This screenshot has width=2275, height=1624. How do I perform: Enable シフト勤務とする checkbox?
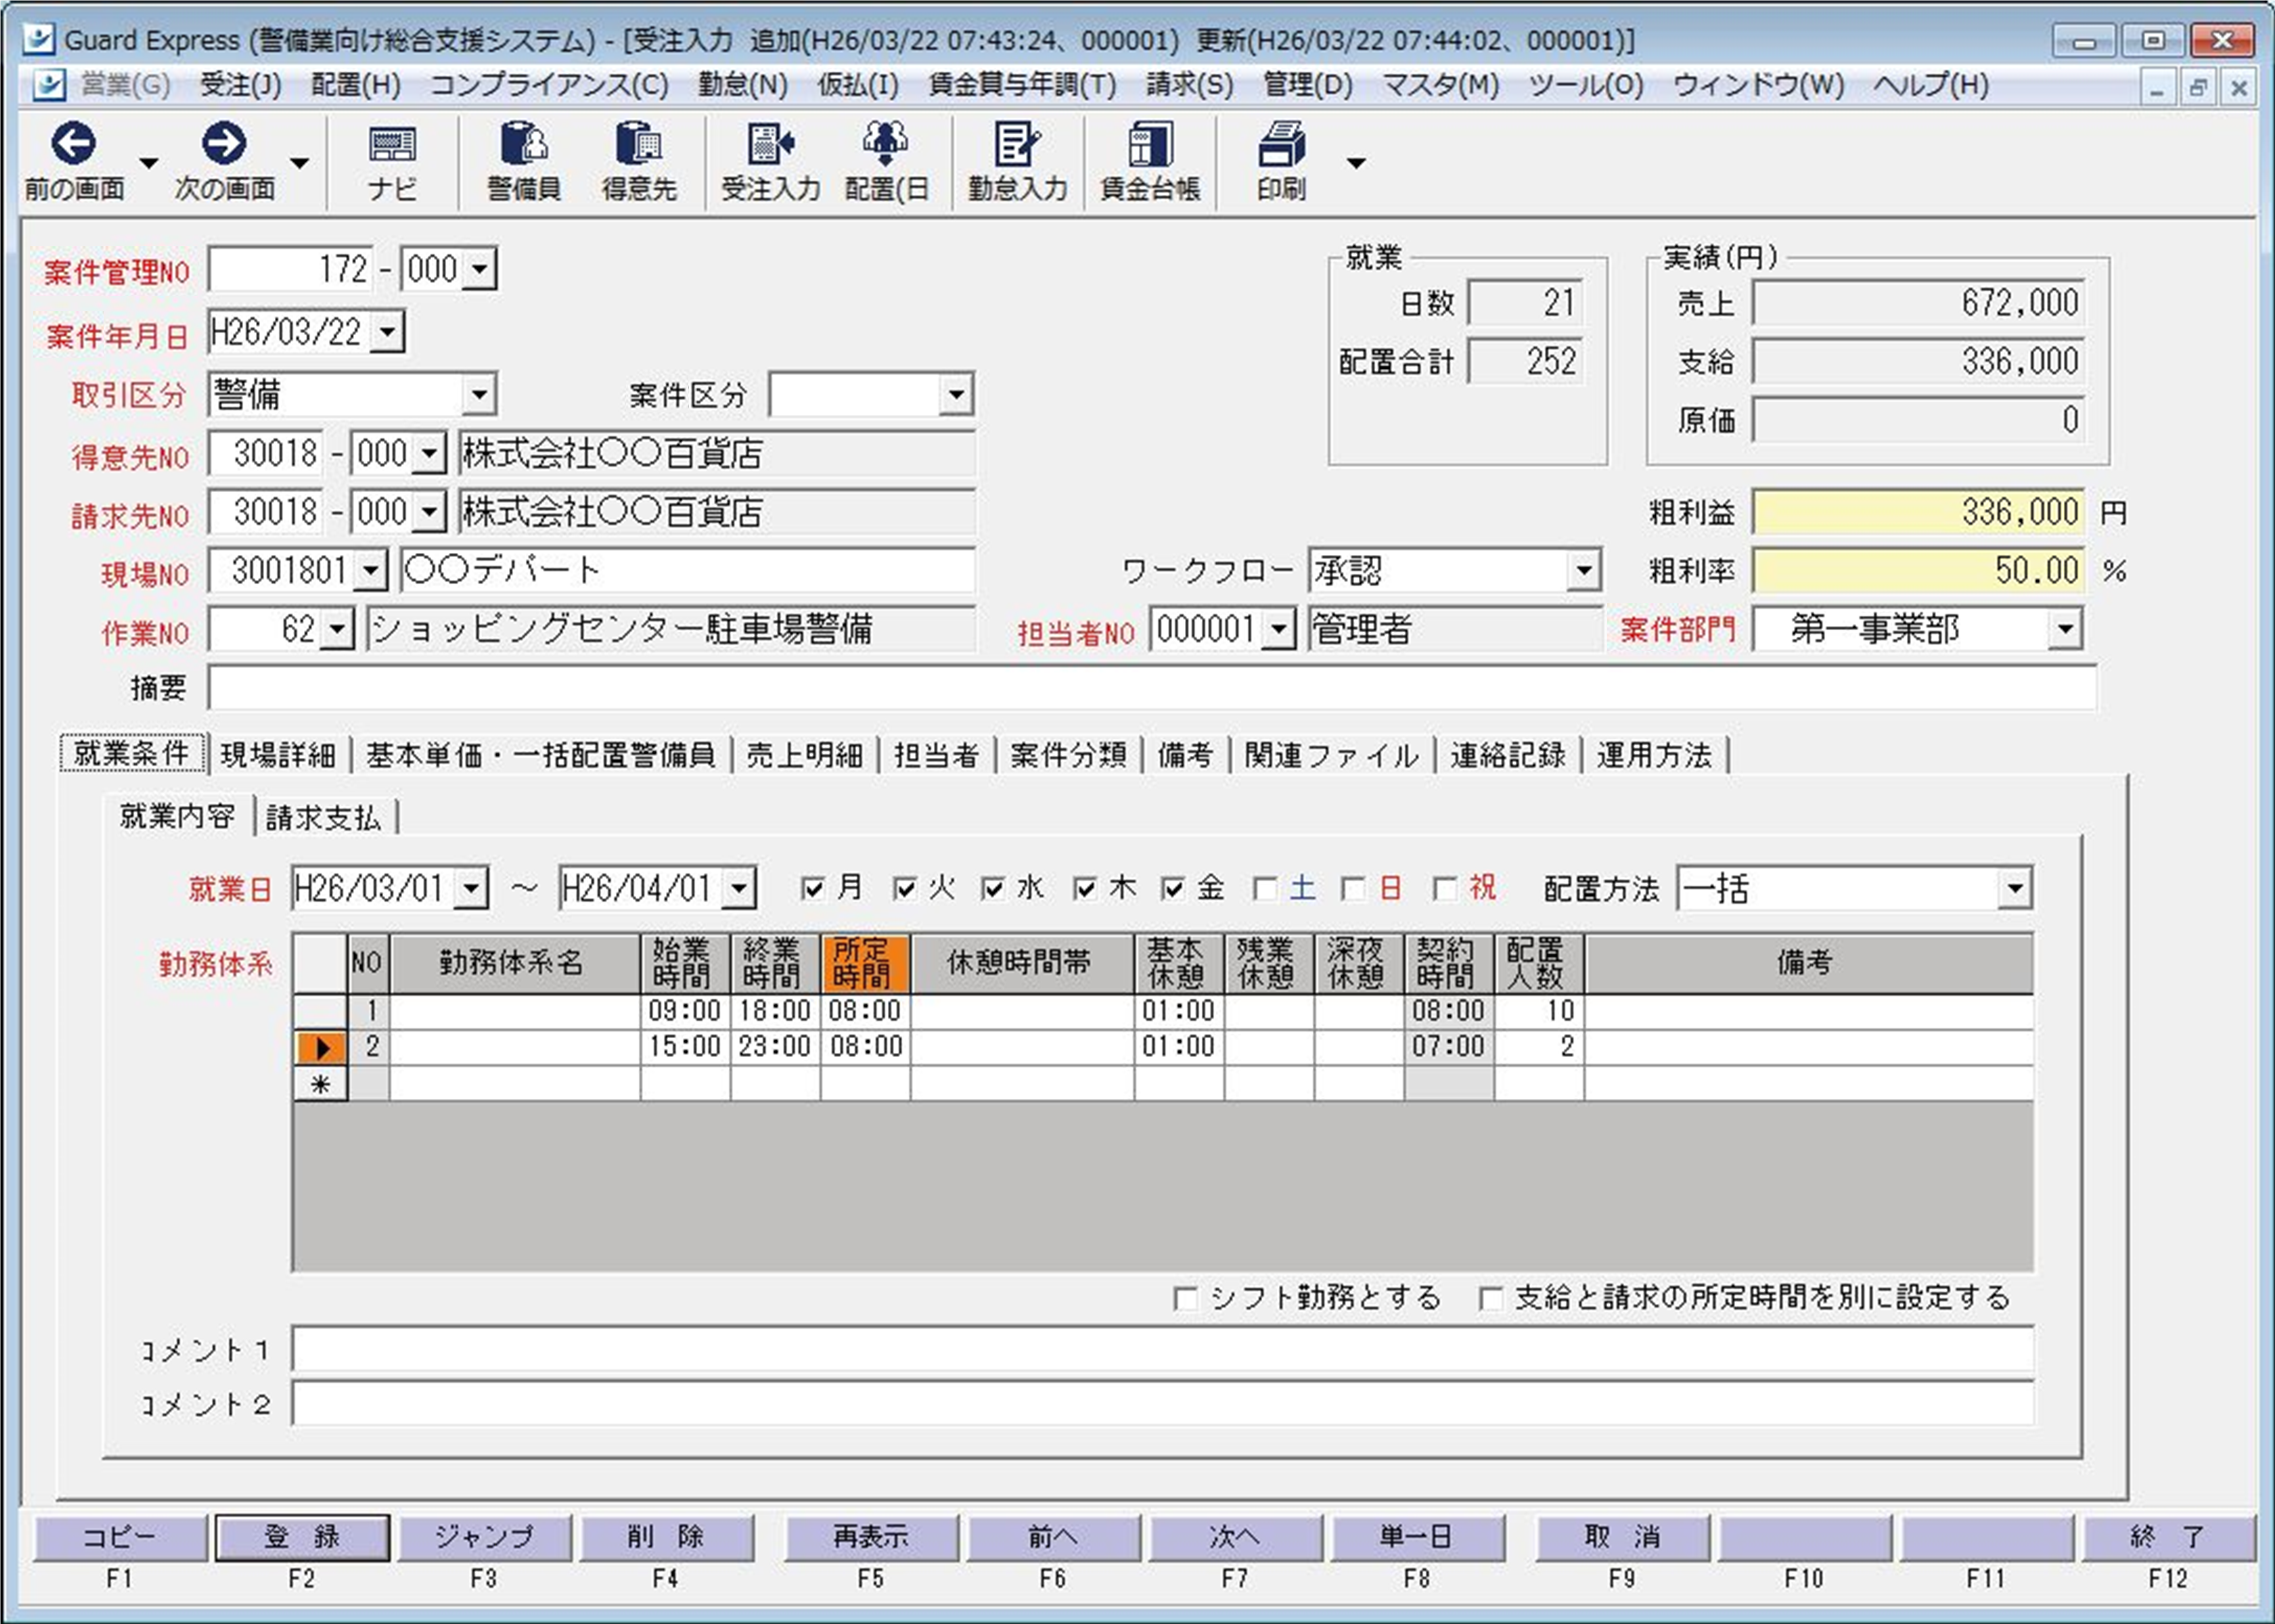[x=1185, y=1298]
